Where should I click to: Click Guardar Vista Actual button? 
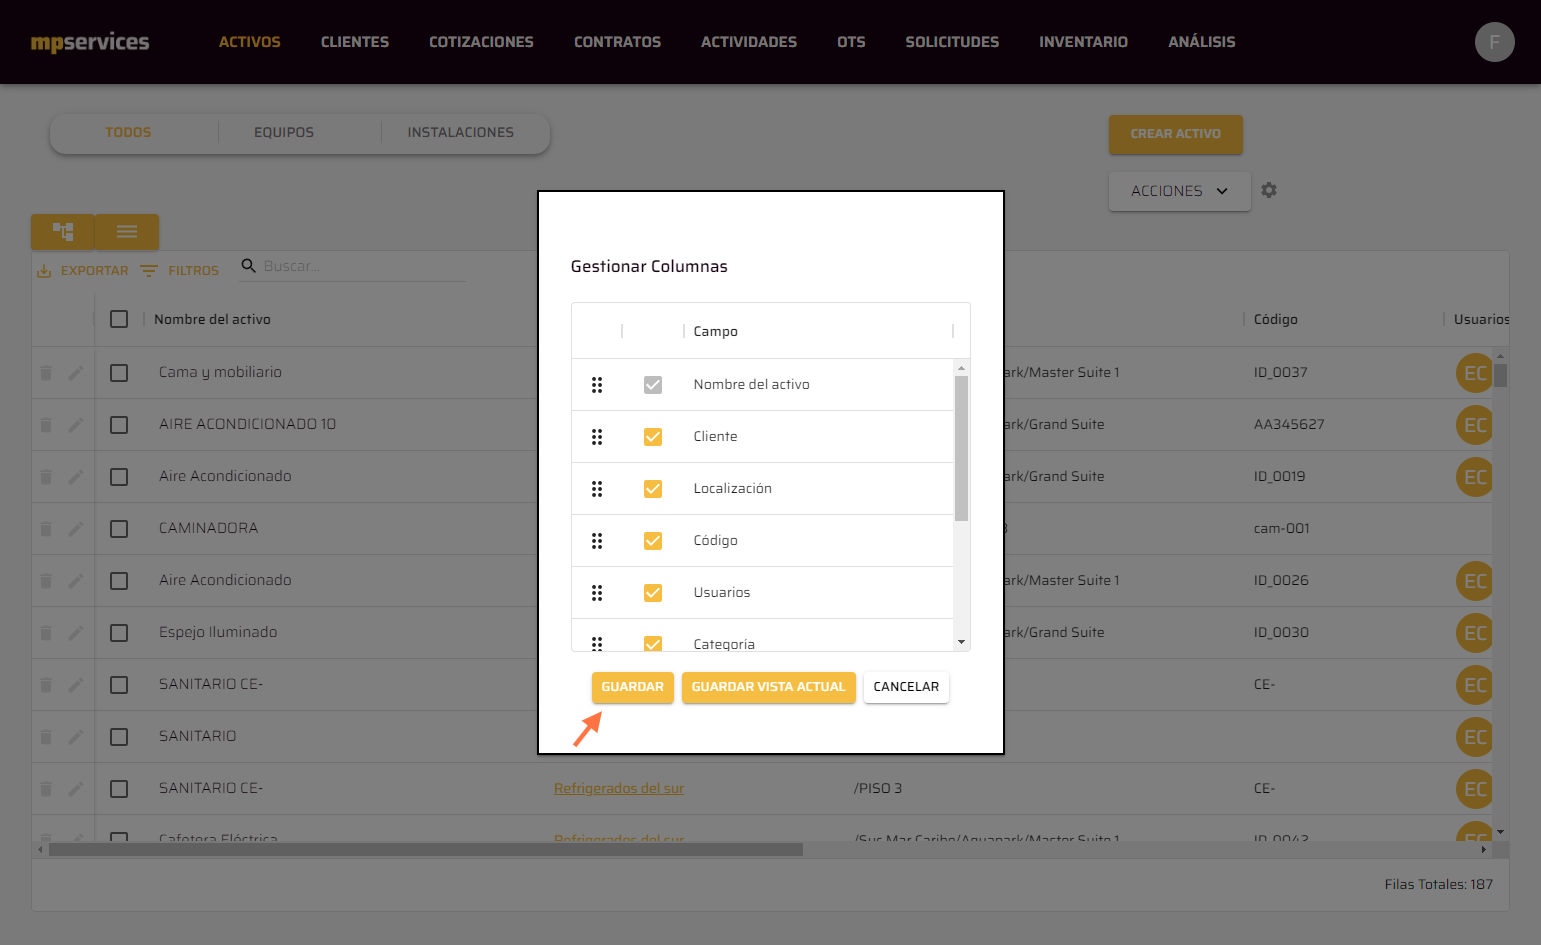point(768,687)
